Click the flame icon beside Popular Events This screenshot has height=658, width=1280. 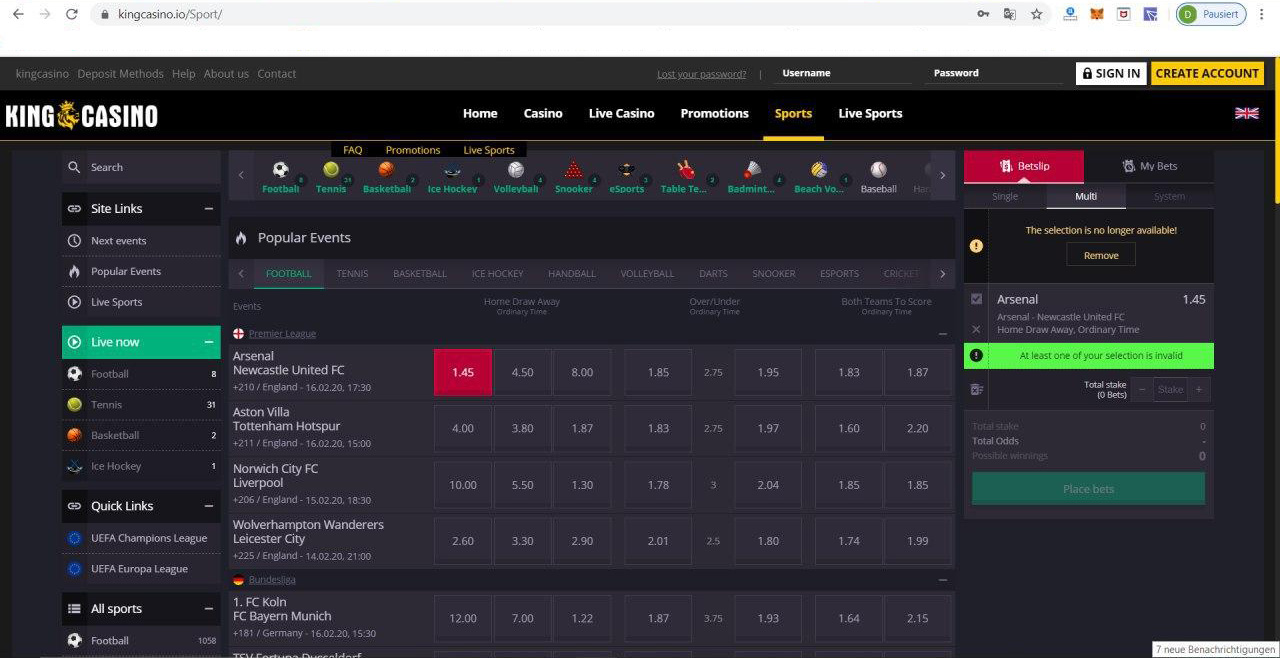click(x=74, y=272)
